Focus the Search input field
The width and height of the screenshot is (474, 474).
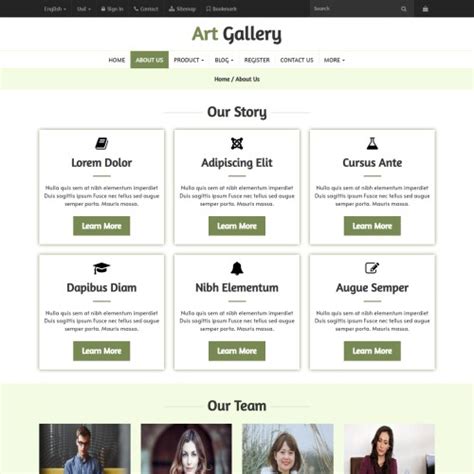[355, 9]
